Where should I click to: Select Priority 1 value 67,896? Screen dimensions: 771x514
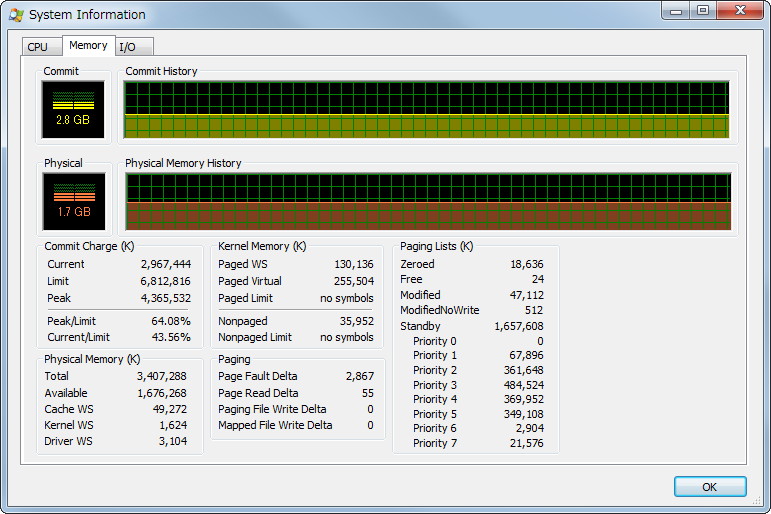point(526,355)
